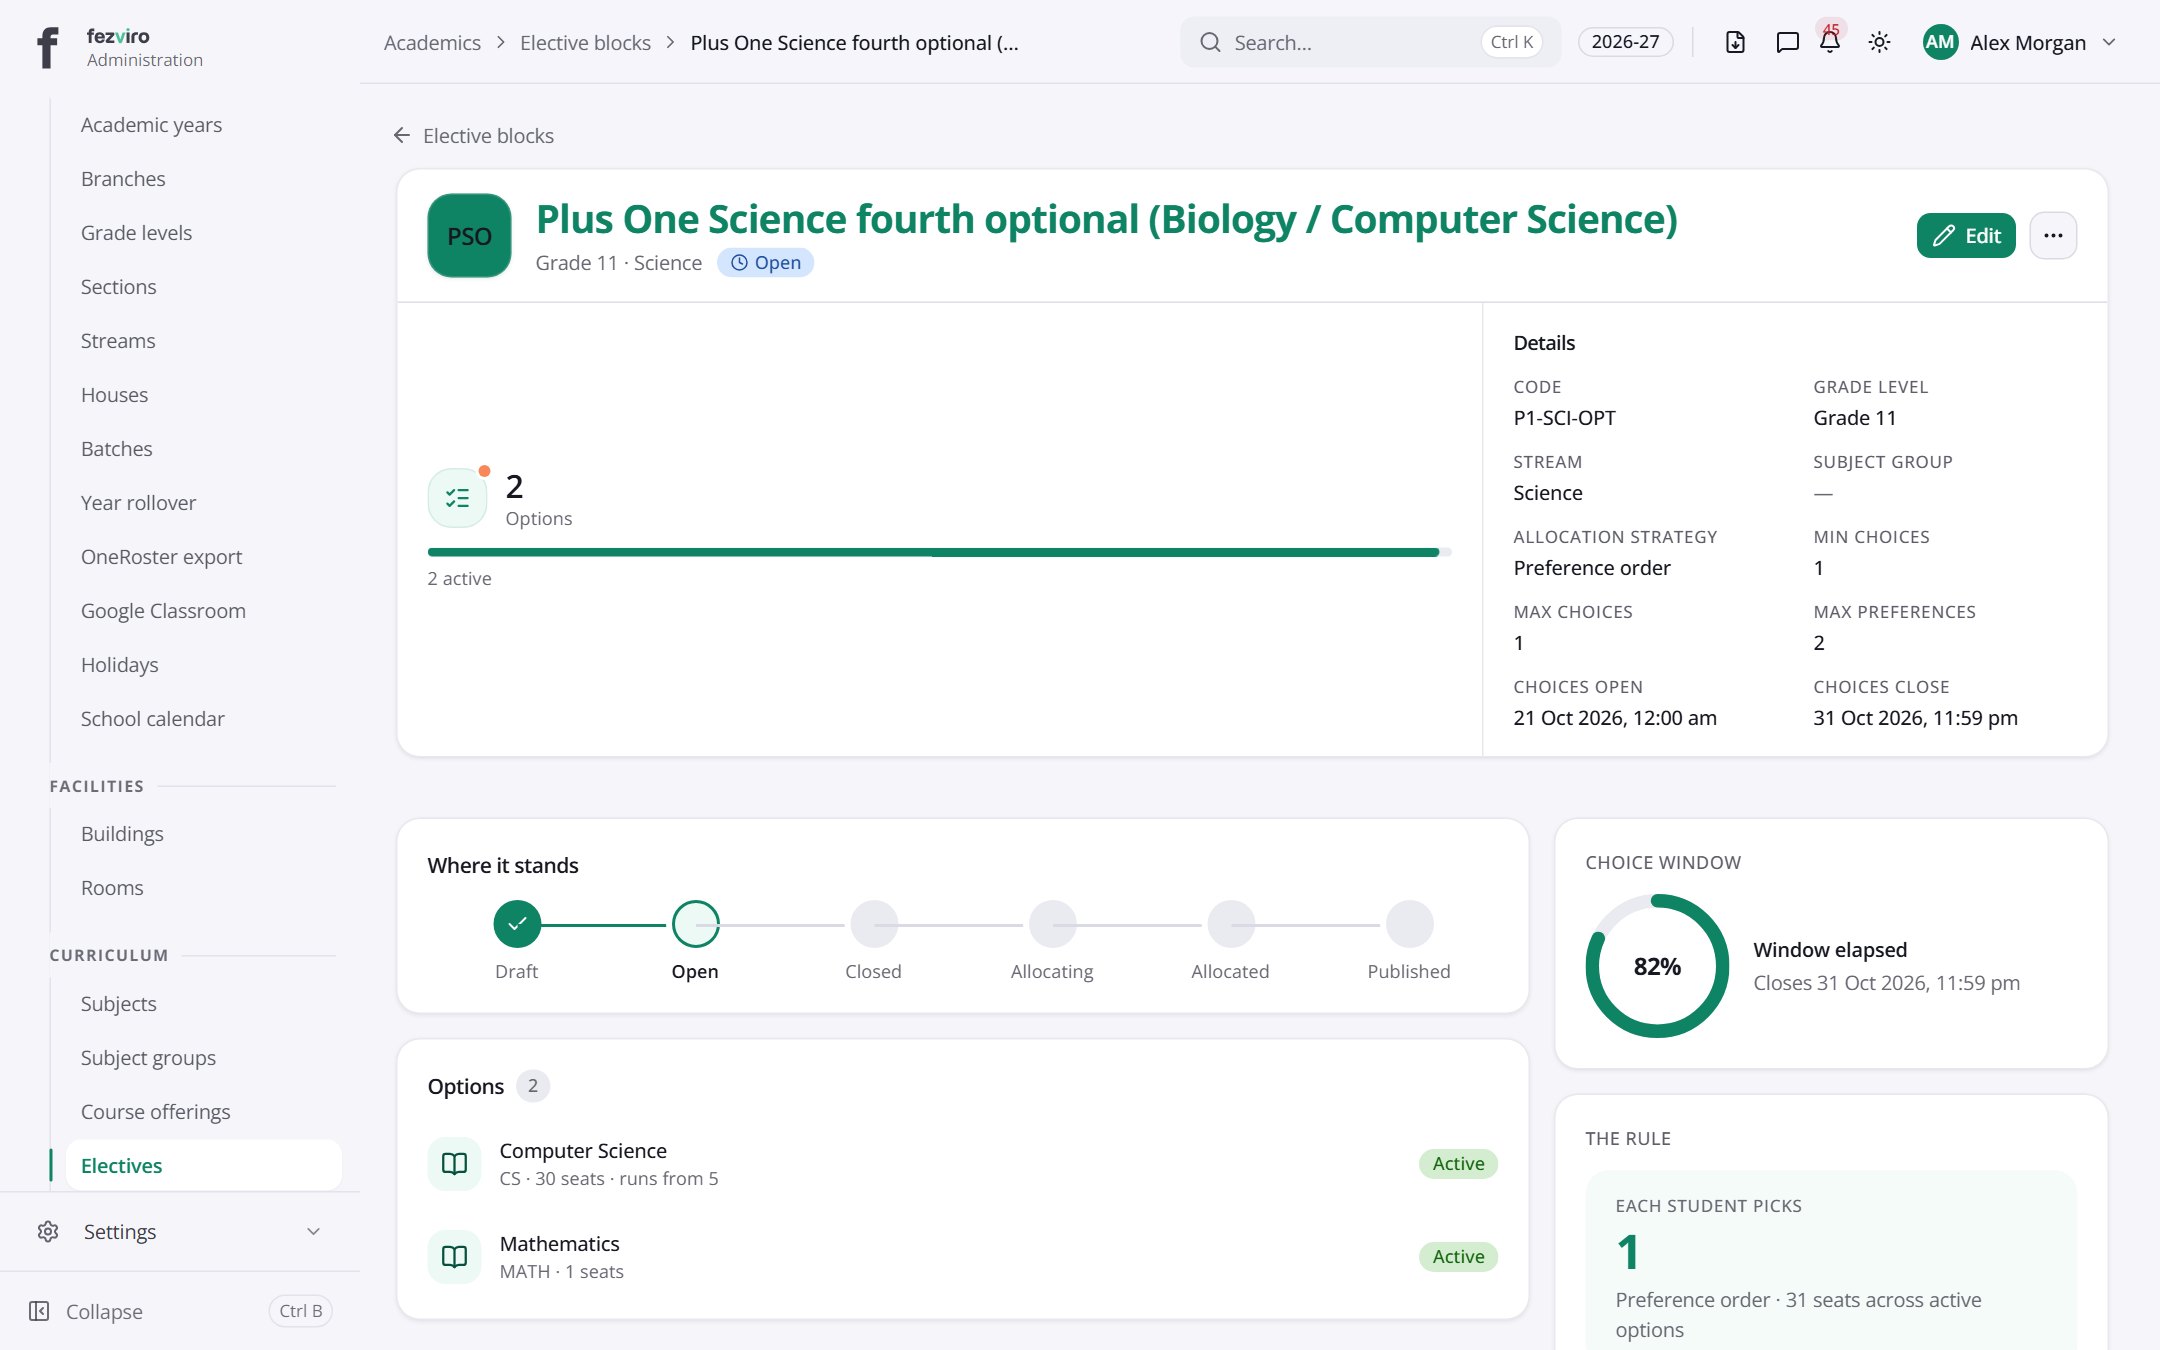2160x1350 pixels.
Task: Click the fezviro logo icon
Action: tap(47, 47)
